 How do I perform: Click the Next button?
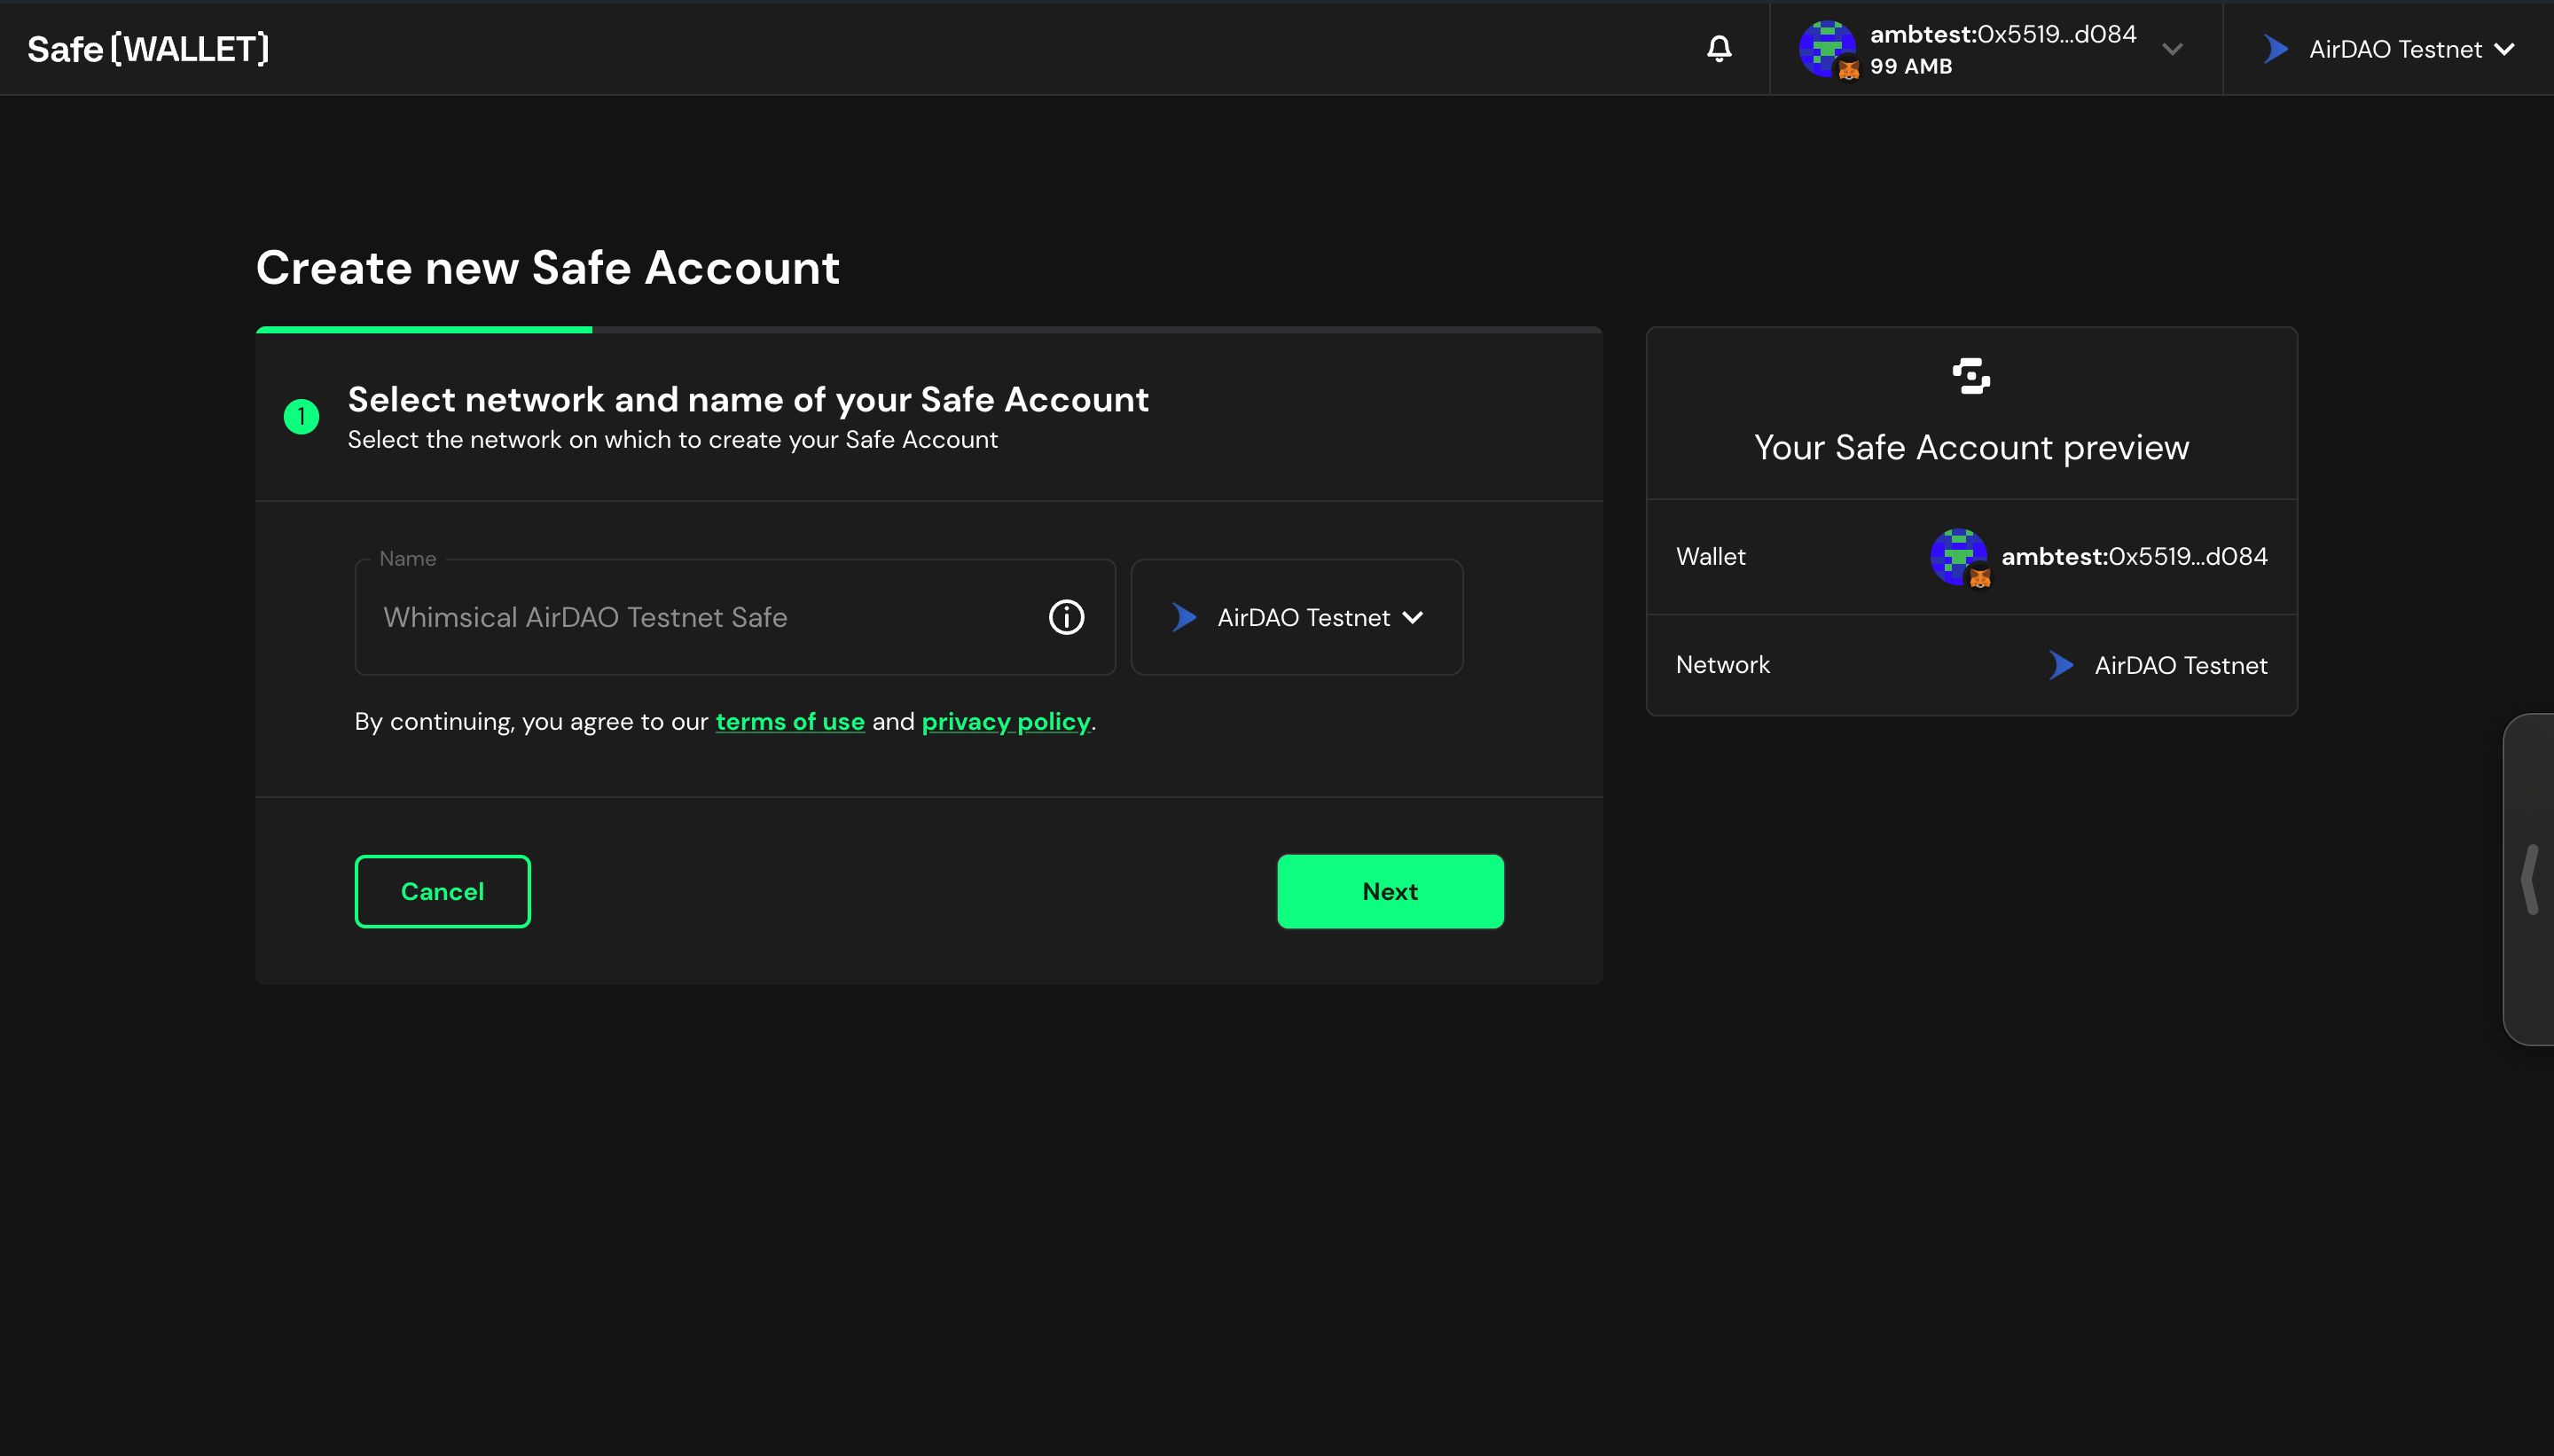[1390, 891]
